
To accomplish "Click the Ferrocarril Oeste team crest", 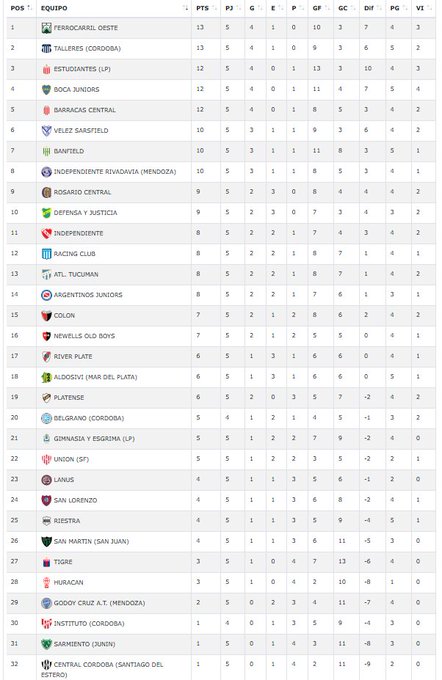I will (x=46, y=28).
